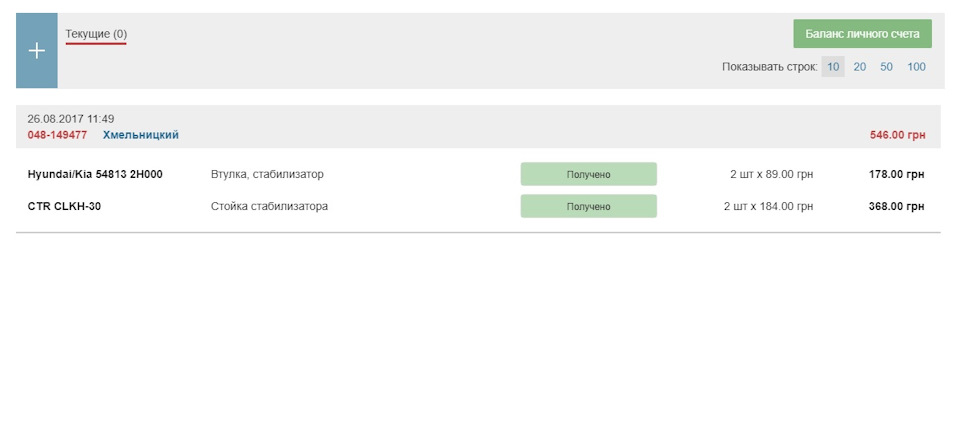
Task: Open part CTR CLKH-30
Action: tap(64, 206)
